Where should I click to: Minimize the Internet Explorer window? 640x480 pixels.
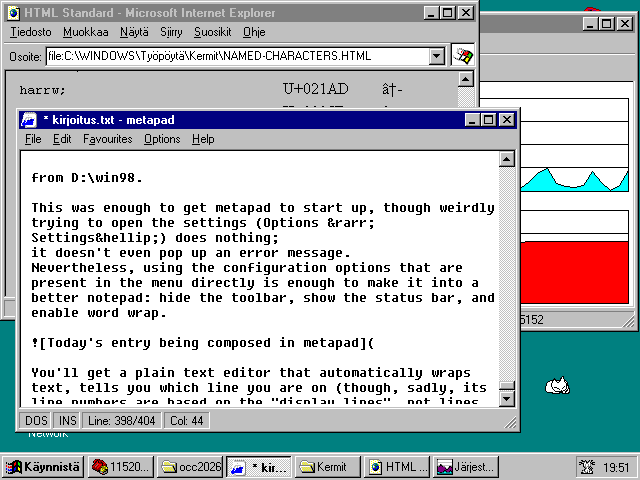pyautogui.click(x=431, y=13)
